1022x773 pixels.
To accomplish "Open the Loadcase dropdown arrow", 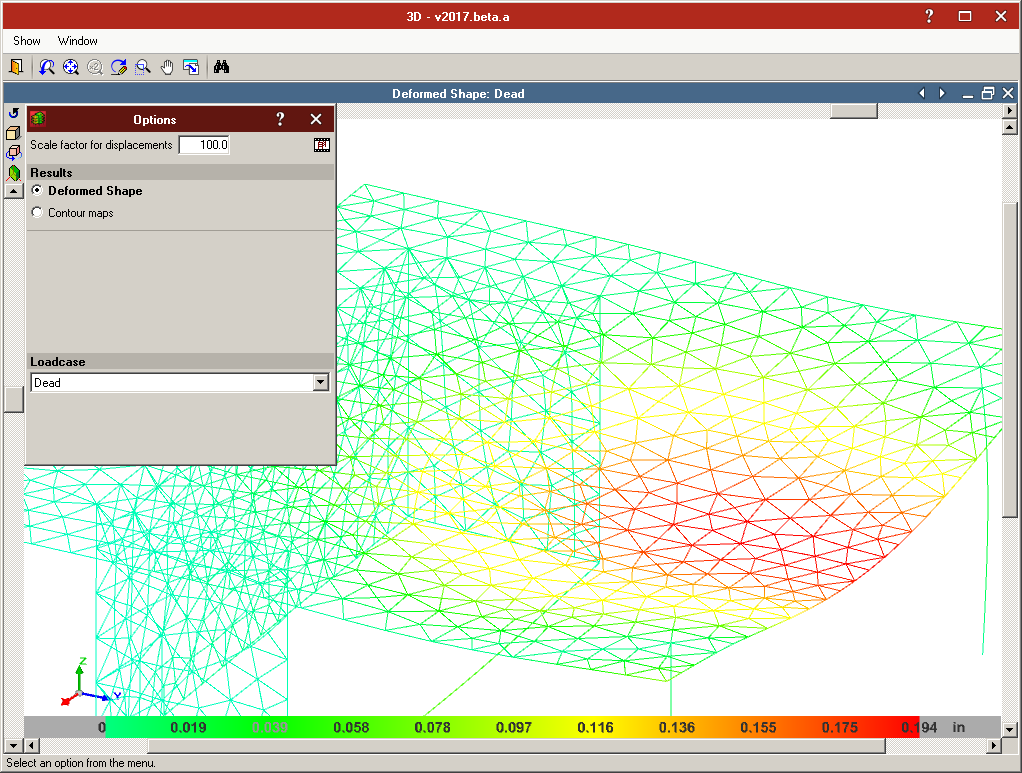I will (321, 383).
